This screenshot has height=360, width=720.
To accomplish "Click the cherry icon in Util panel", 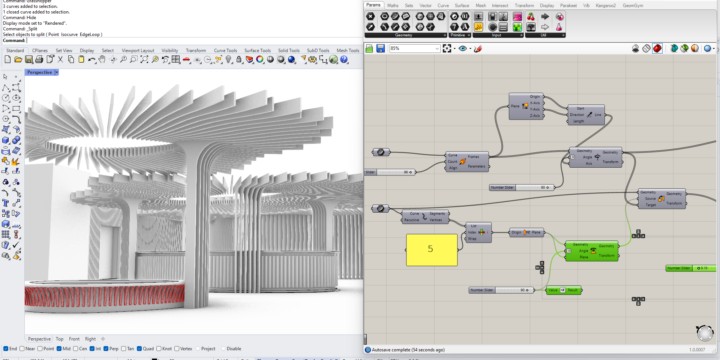I will click(531, 17).
